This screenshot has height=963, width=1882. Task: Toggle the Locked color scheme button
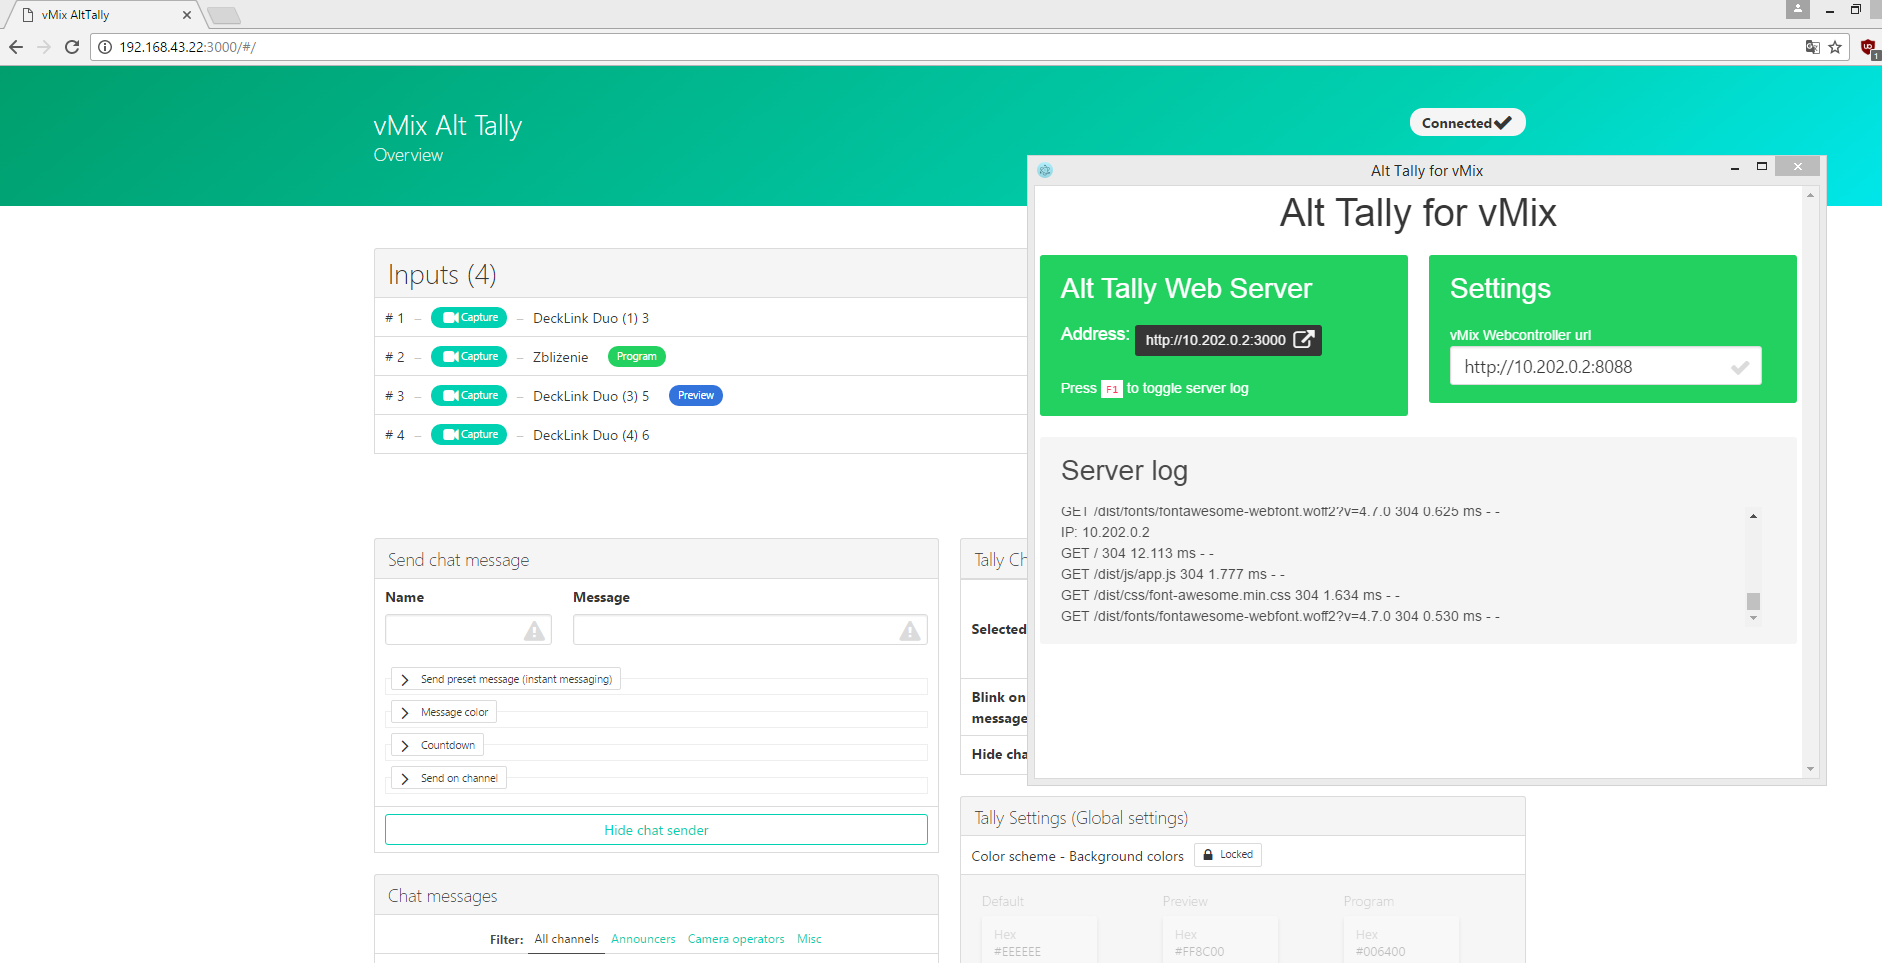[x=1228, y=855]
